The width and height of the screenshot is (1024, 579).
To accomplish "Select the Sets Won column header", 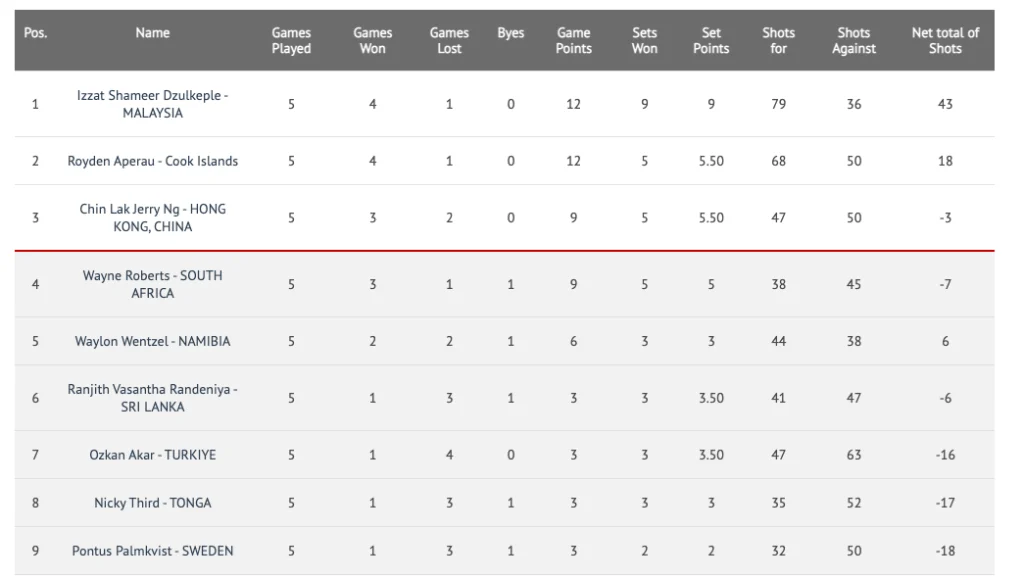I will tap(644, 41).
